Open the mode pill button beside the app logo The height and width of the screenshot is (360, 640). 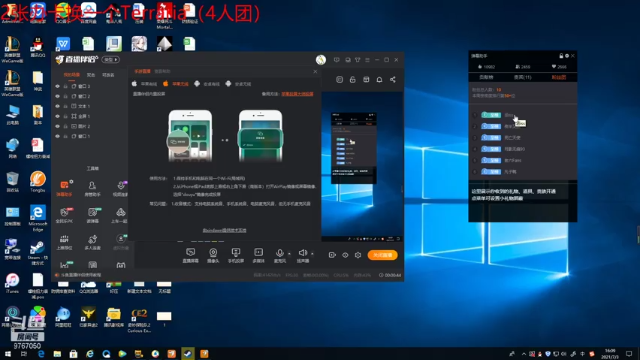coord(111,60)
